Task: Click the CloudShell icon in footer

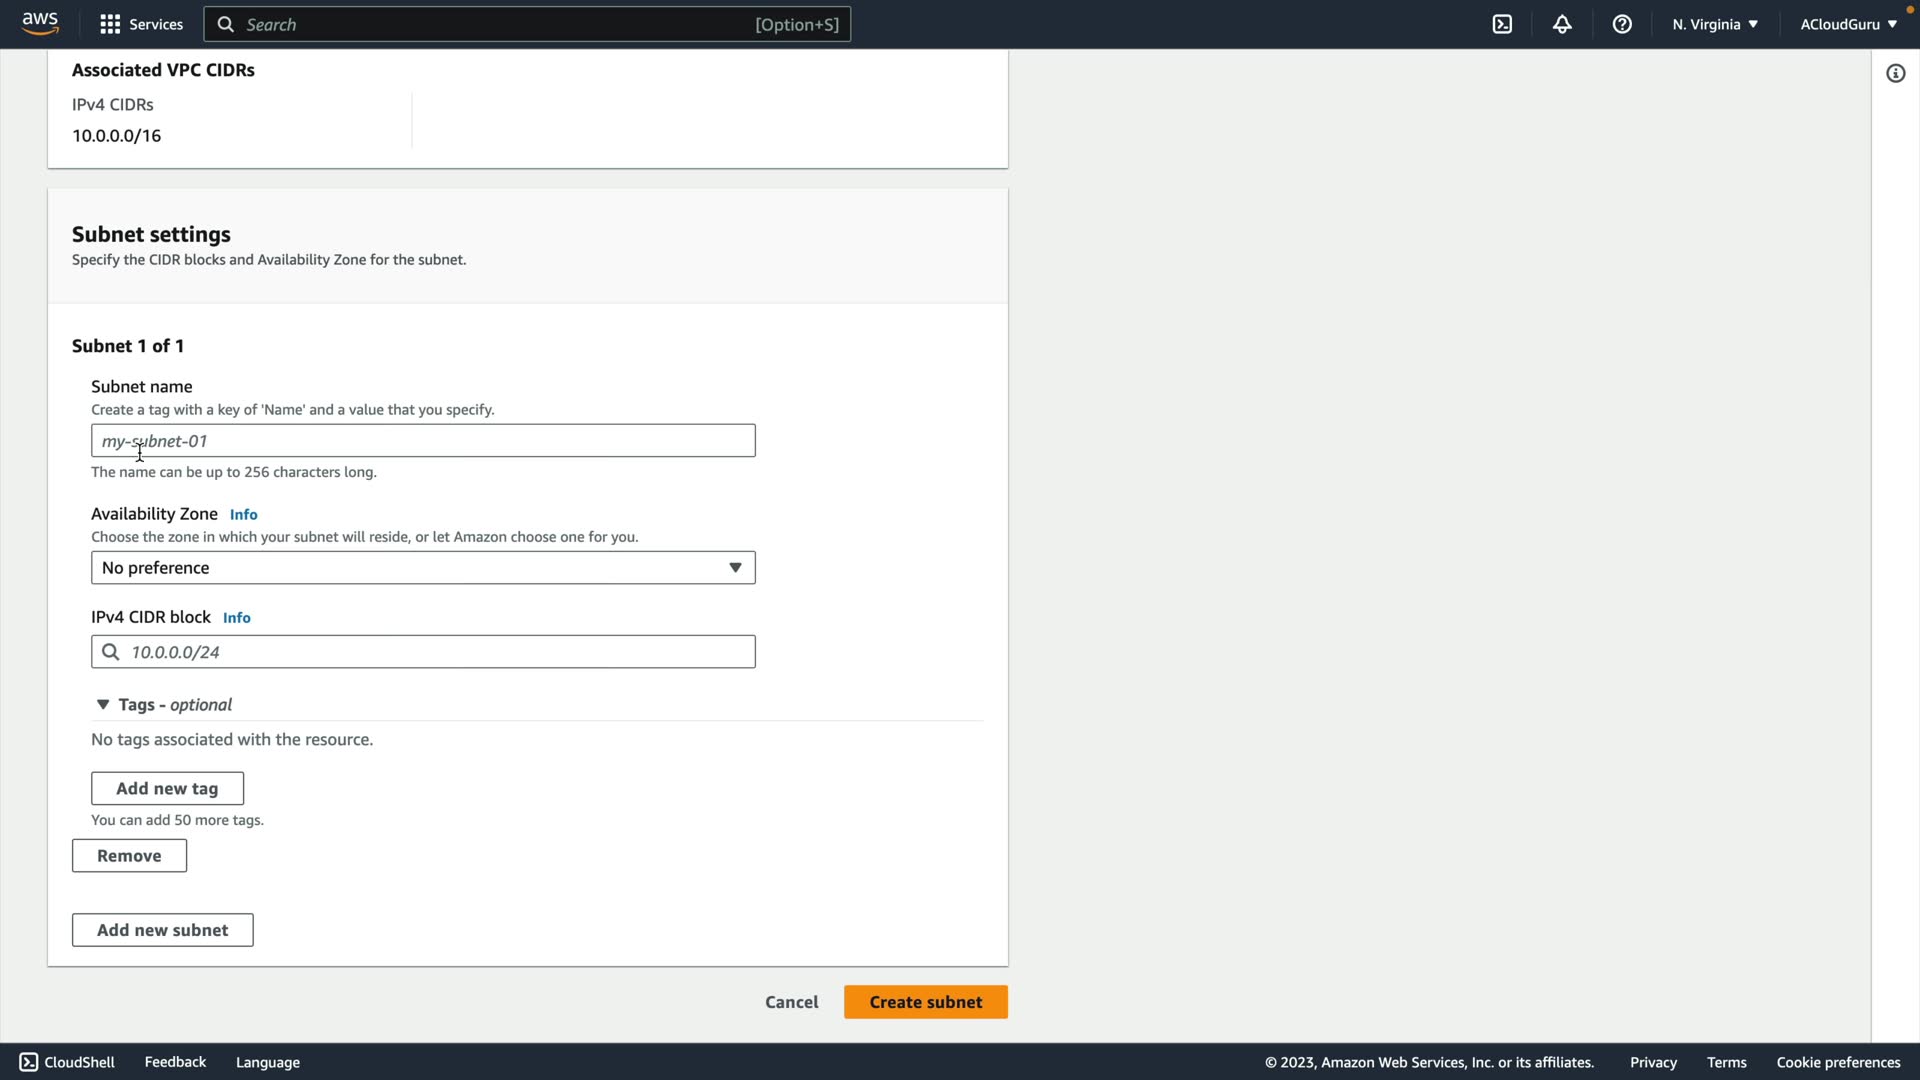Action: click(29, 1062)
